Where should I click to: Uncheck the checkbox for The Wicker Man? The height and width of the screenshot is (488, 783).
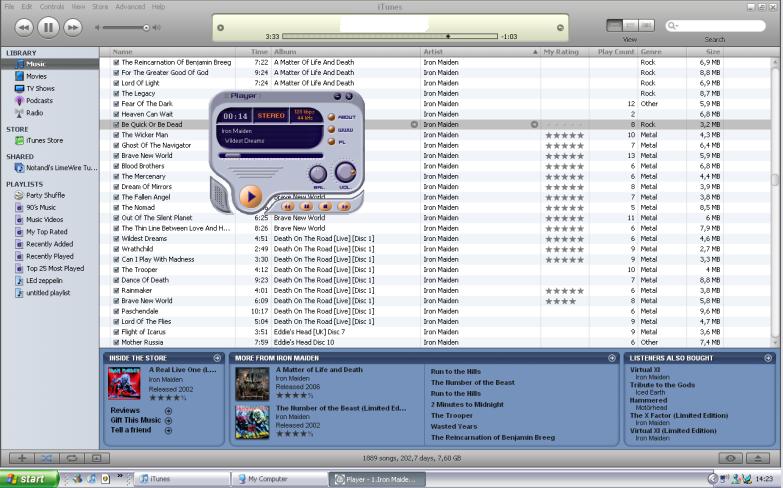point(116,135)
